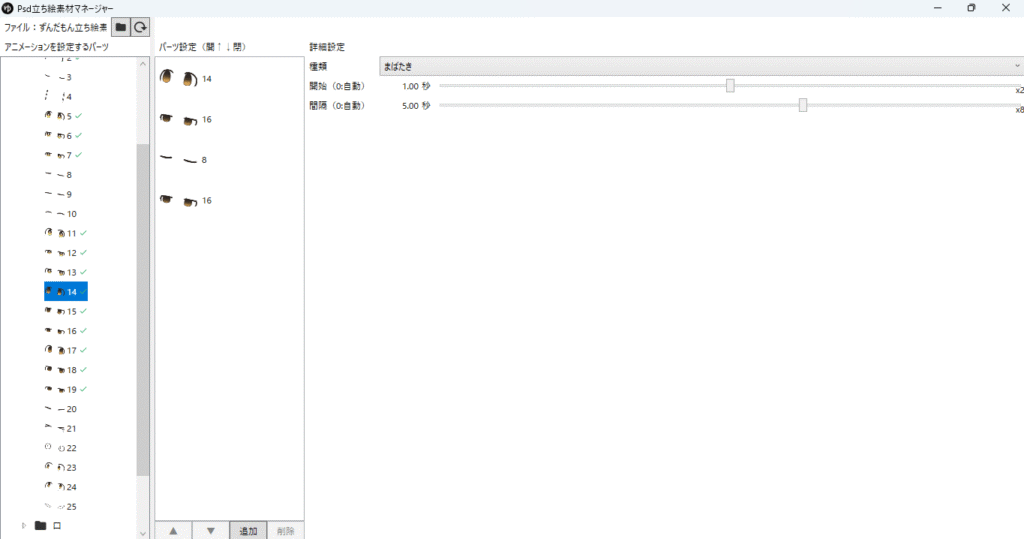Image resolution: width=1024 pixels, height=539 pixels.
Task: Click the open file folder icon
Action: (x=121, y=28)
